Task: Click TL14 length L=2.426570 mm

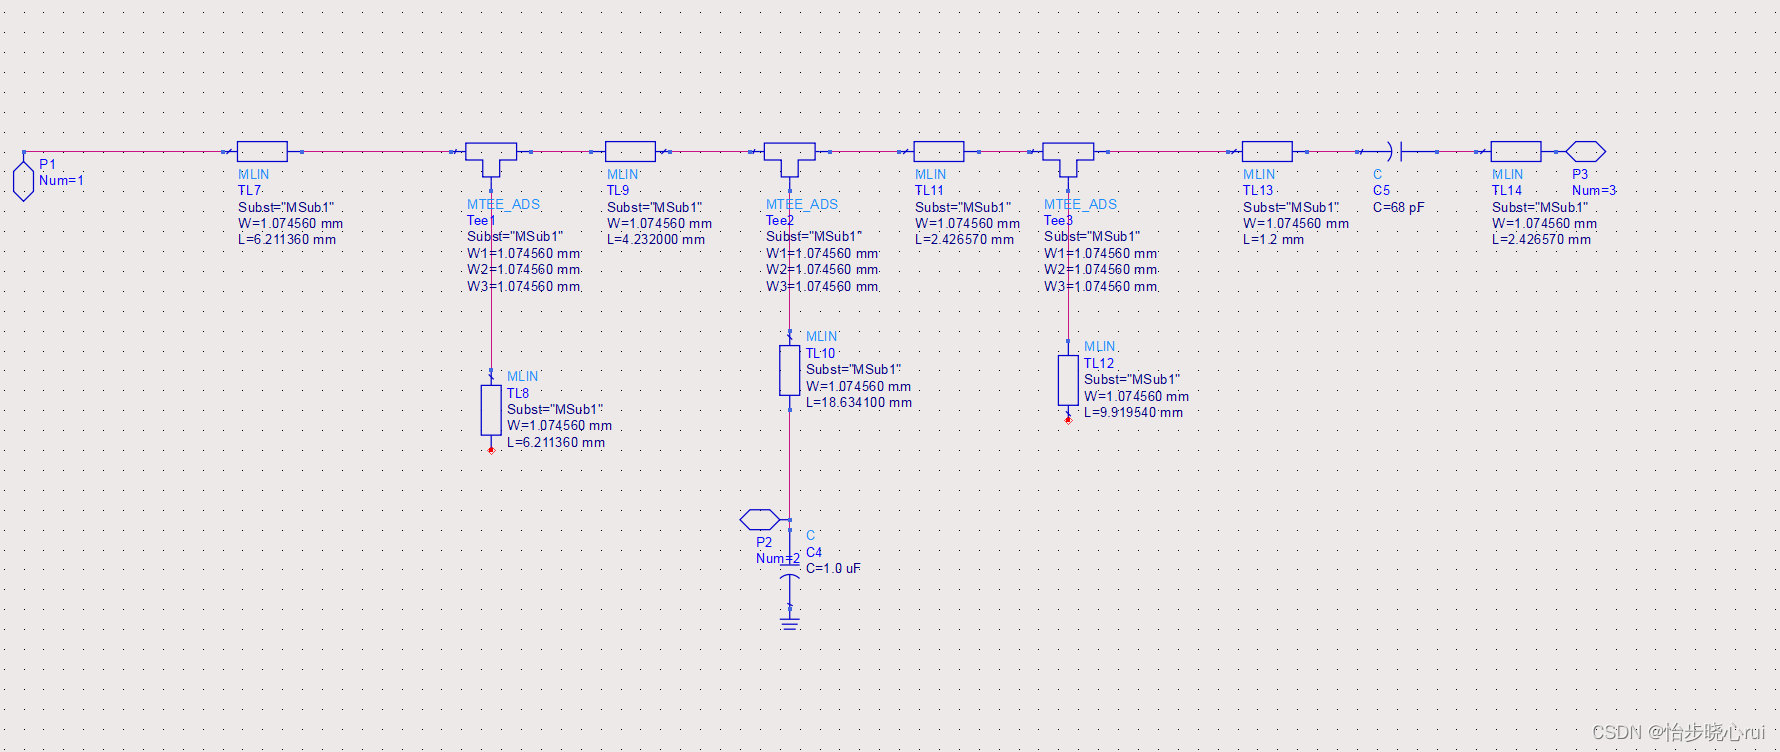Action: 1541,239
